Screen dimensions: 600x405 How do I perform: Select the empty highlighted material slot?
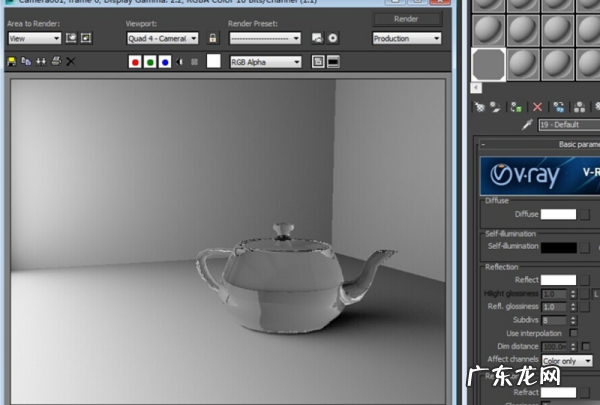[489, 66]
